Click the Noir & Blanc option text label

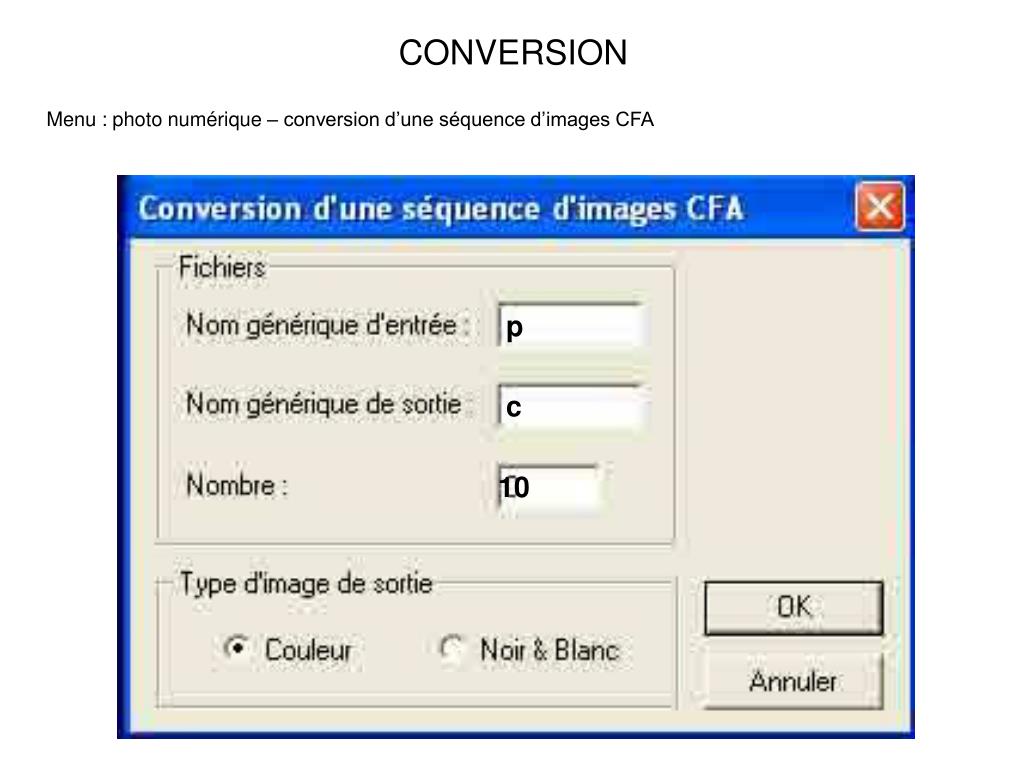pos(550,650)
